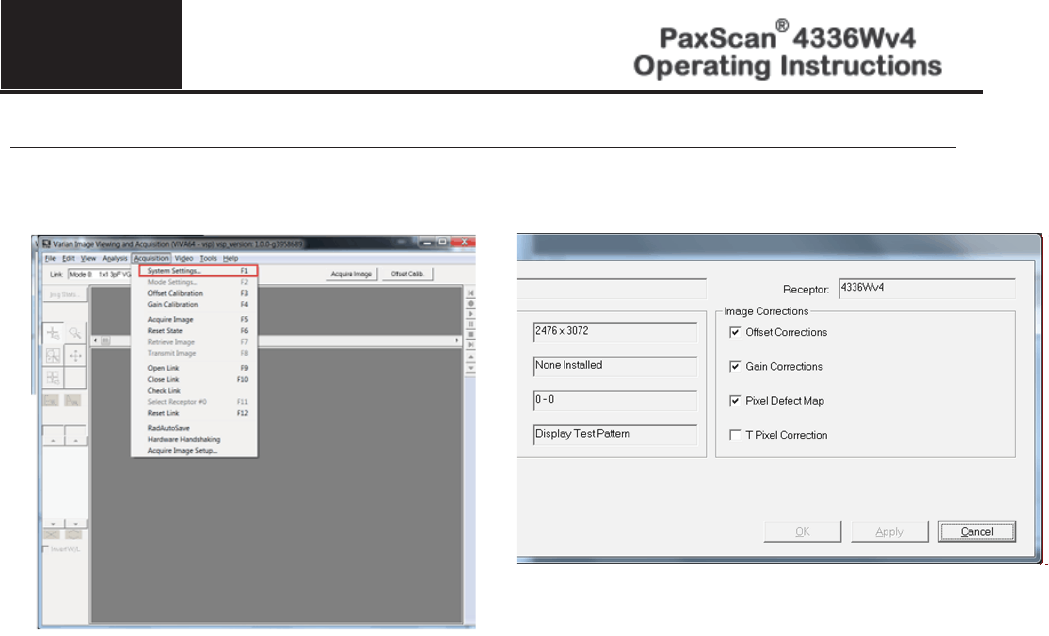
Task: Jump to last frame in playback strip
Action: click(471, 344)
